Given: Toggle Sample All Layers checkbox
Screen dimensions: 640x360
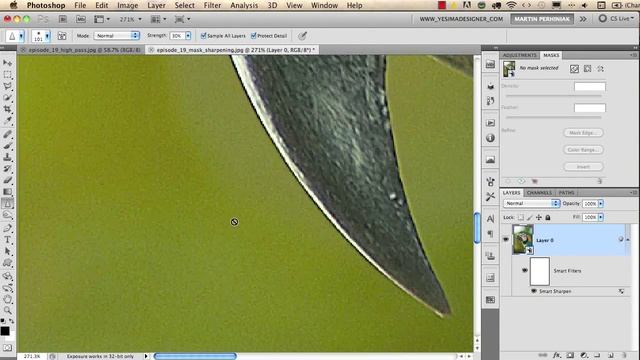Looking at the screenshot, I should point(203,36).
